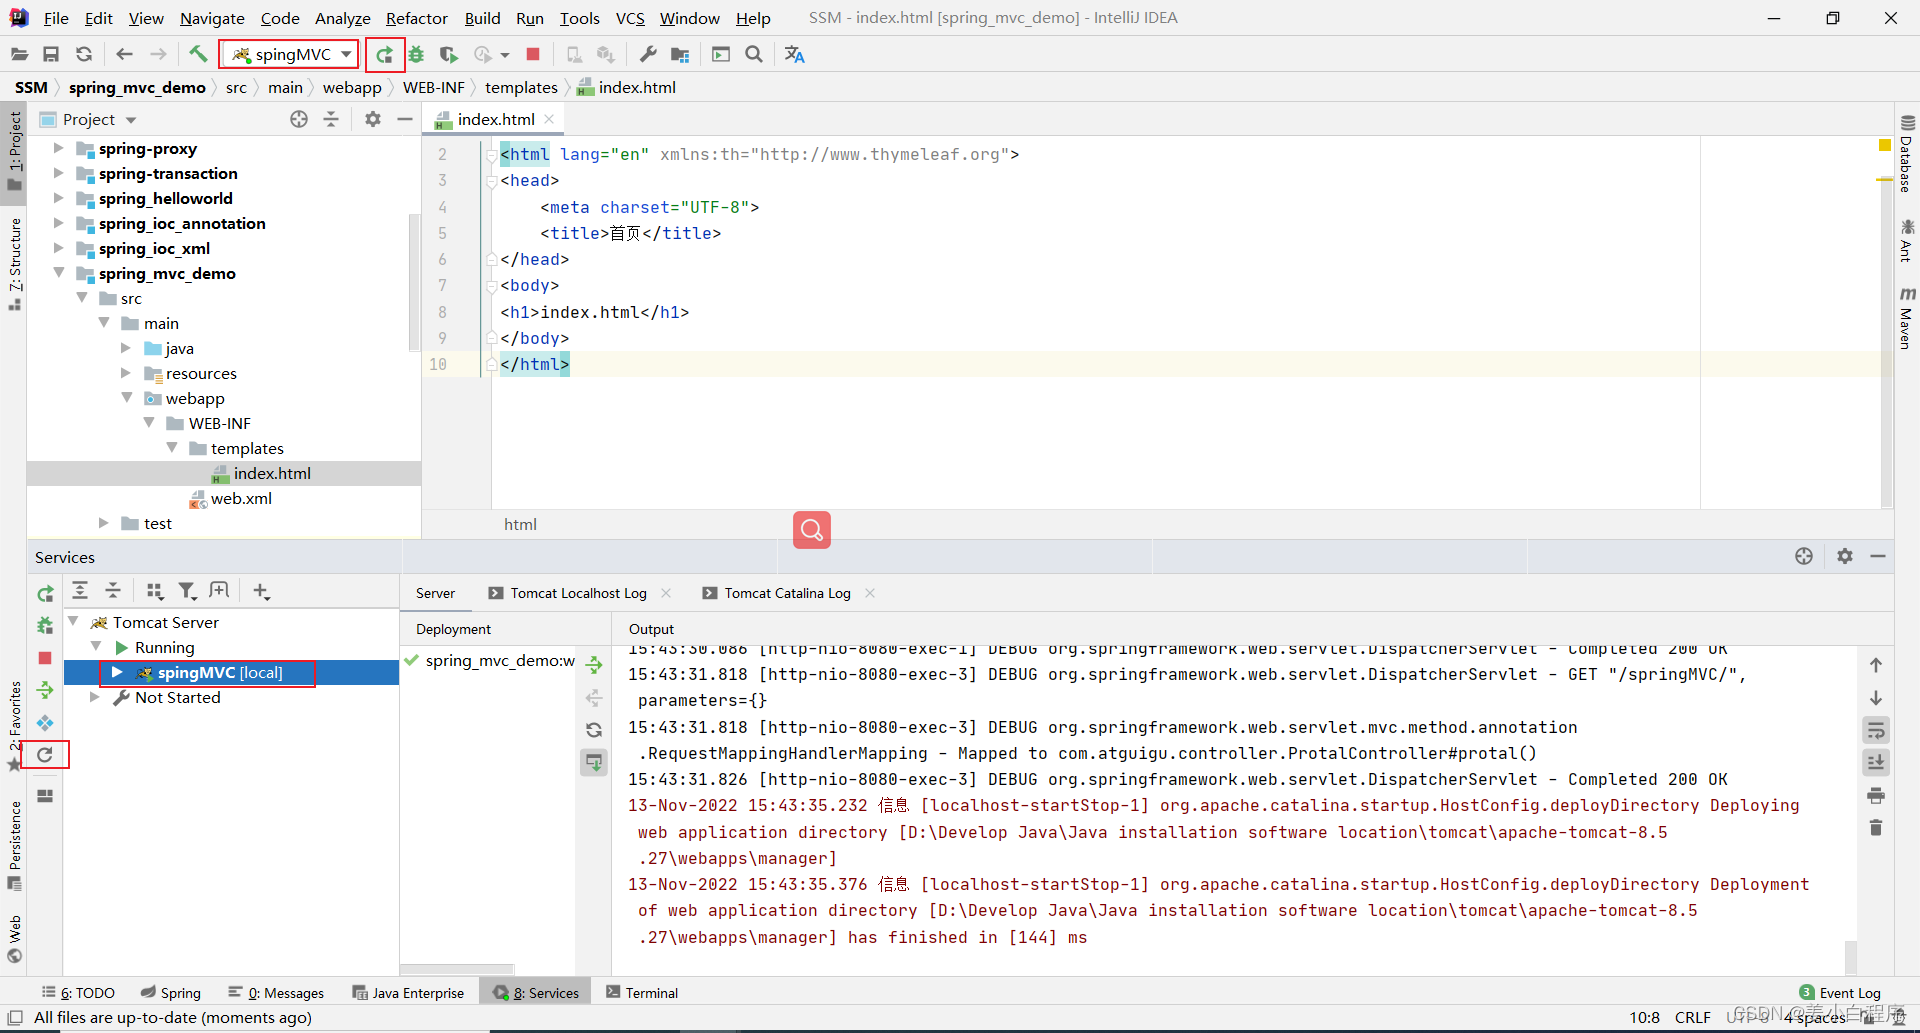This screenshot has width=1920, height=1033.
Task: Expand spring-proxy module
Action: [58, 148]
